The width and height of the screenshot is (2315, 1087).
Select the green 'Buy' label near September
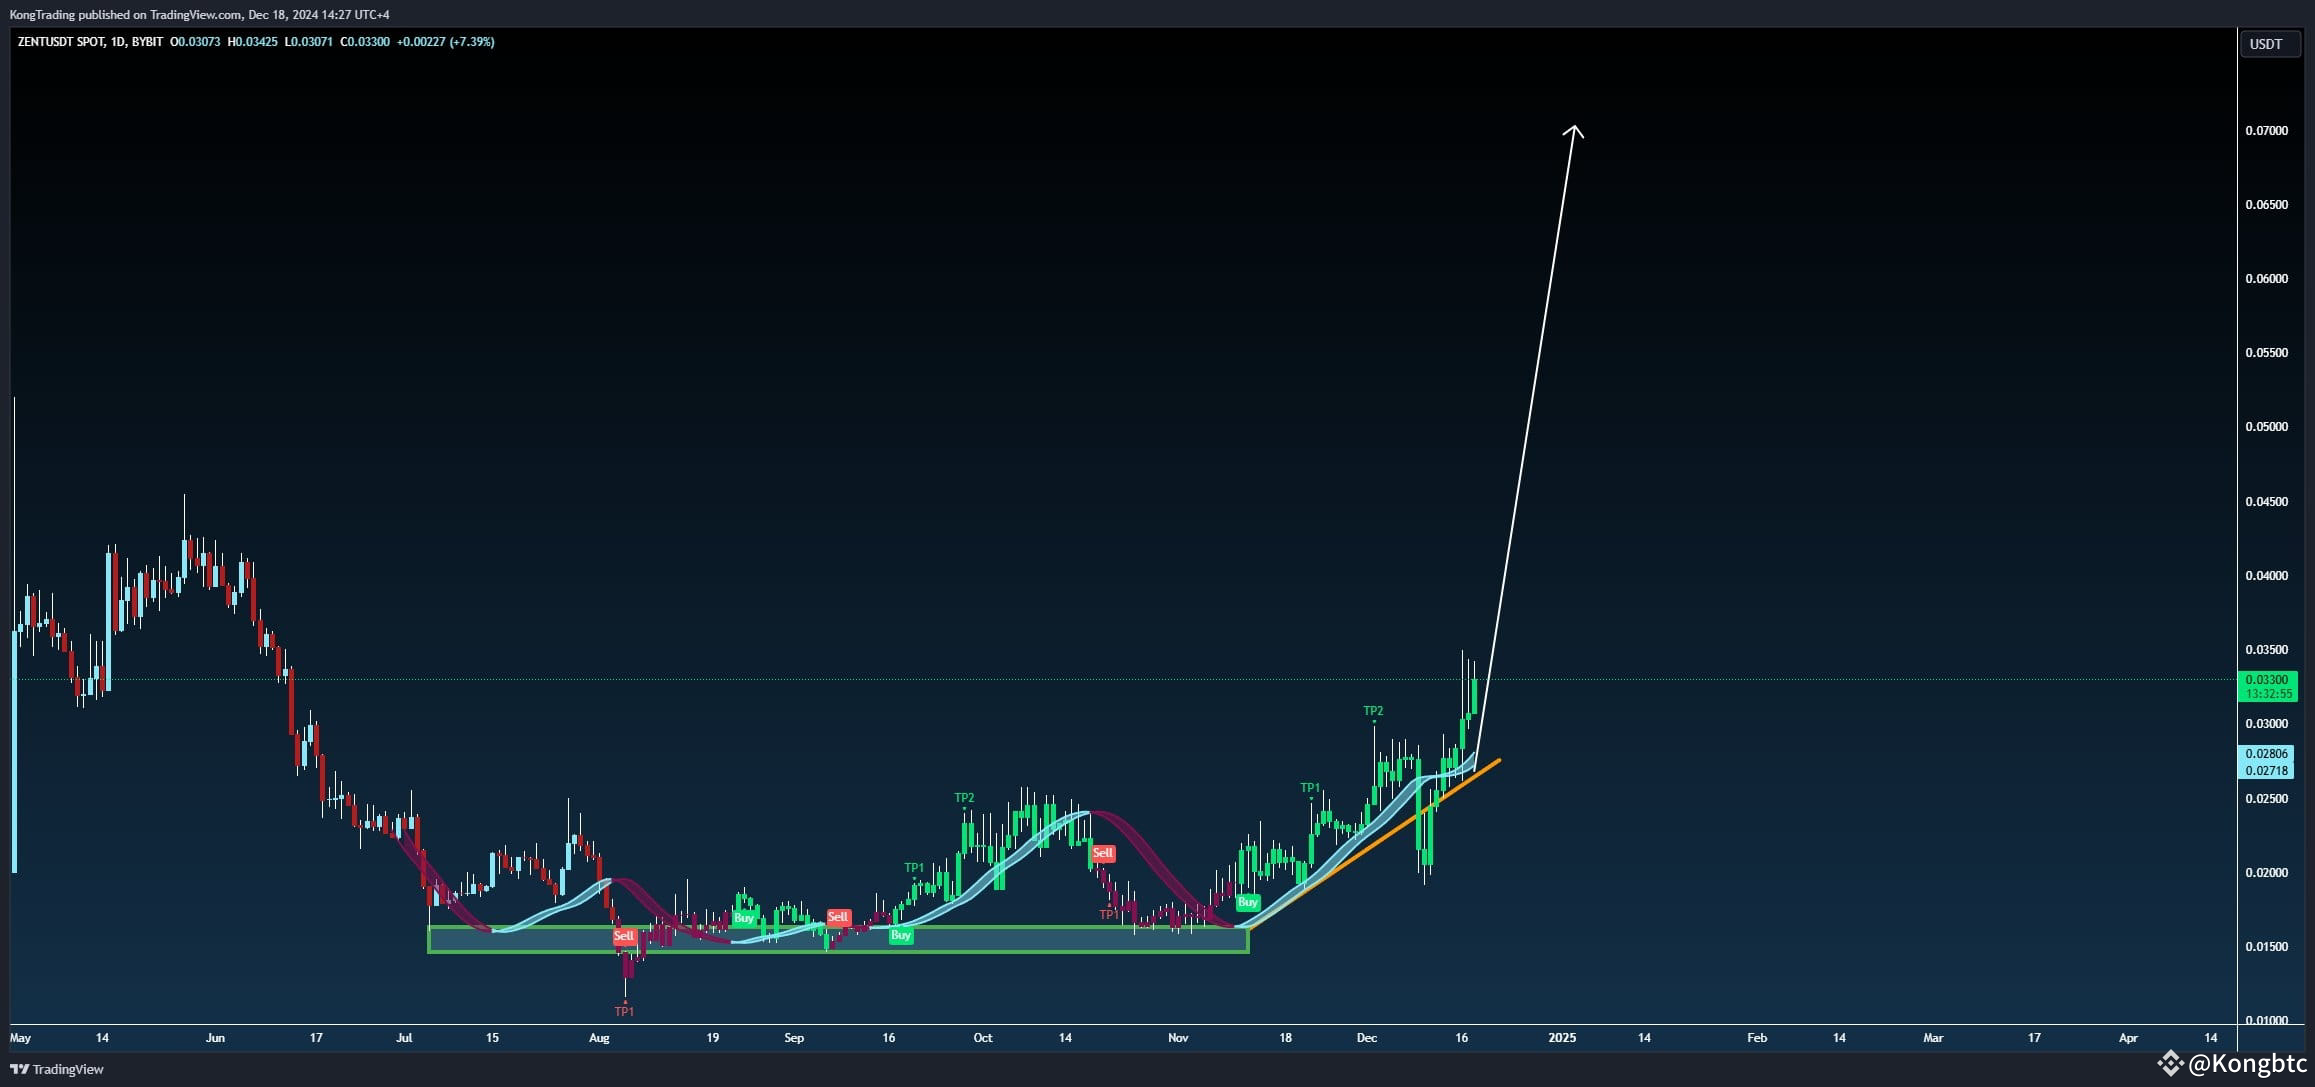click(900, 936)
